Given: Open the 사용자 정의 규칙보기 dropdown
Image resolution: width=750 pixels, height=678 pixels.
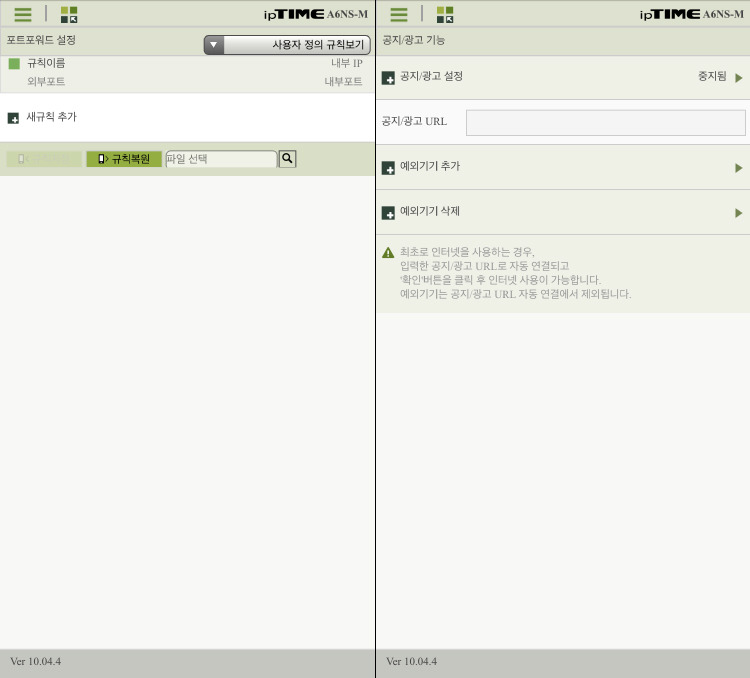Looking at the screenshot, I should (x=287, y=44).
